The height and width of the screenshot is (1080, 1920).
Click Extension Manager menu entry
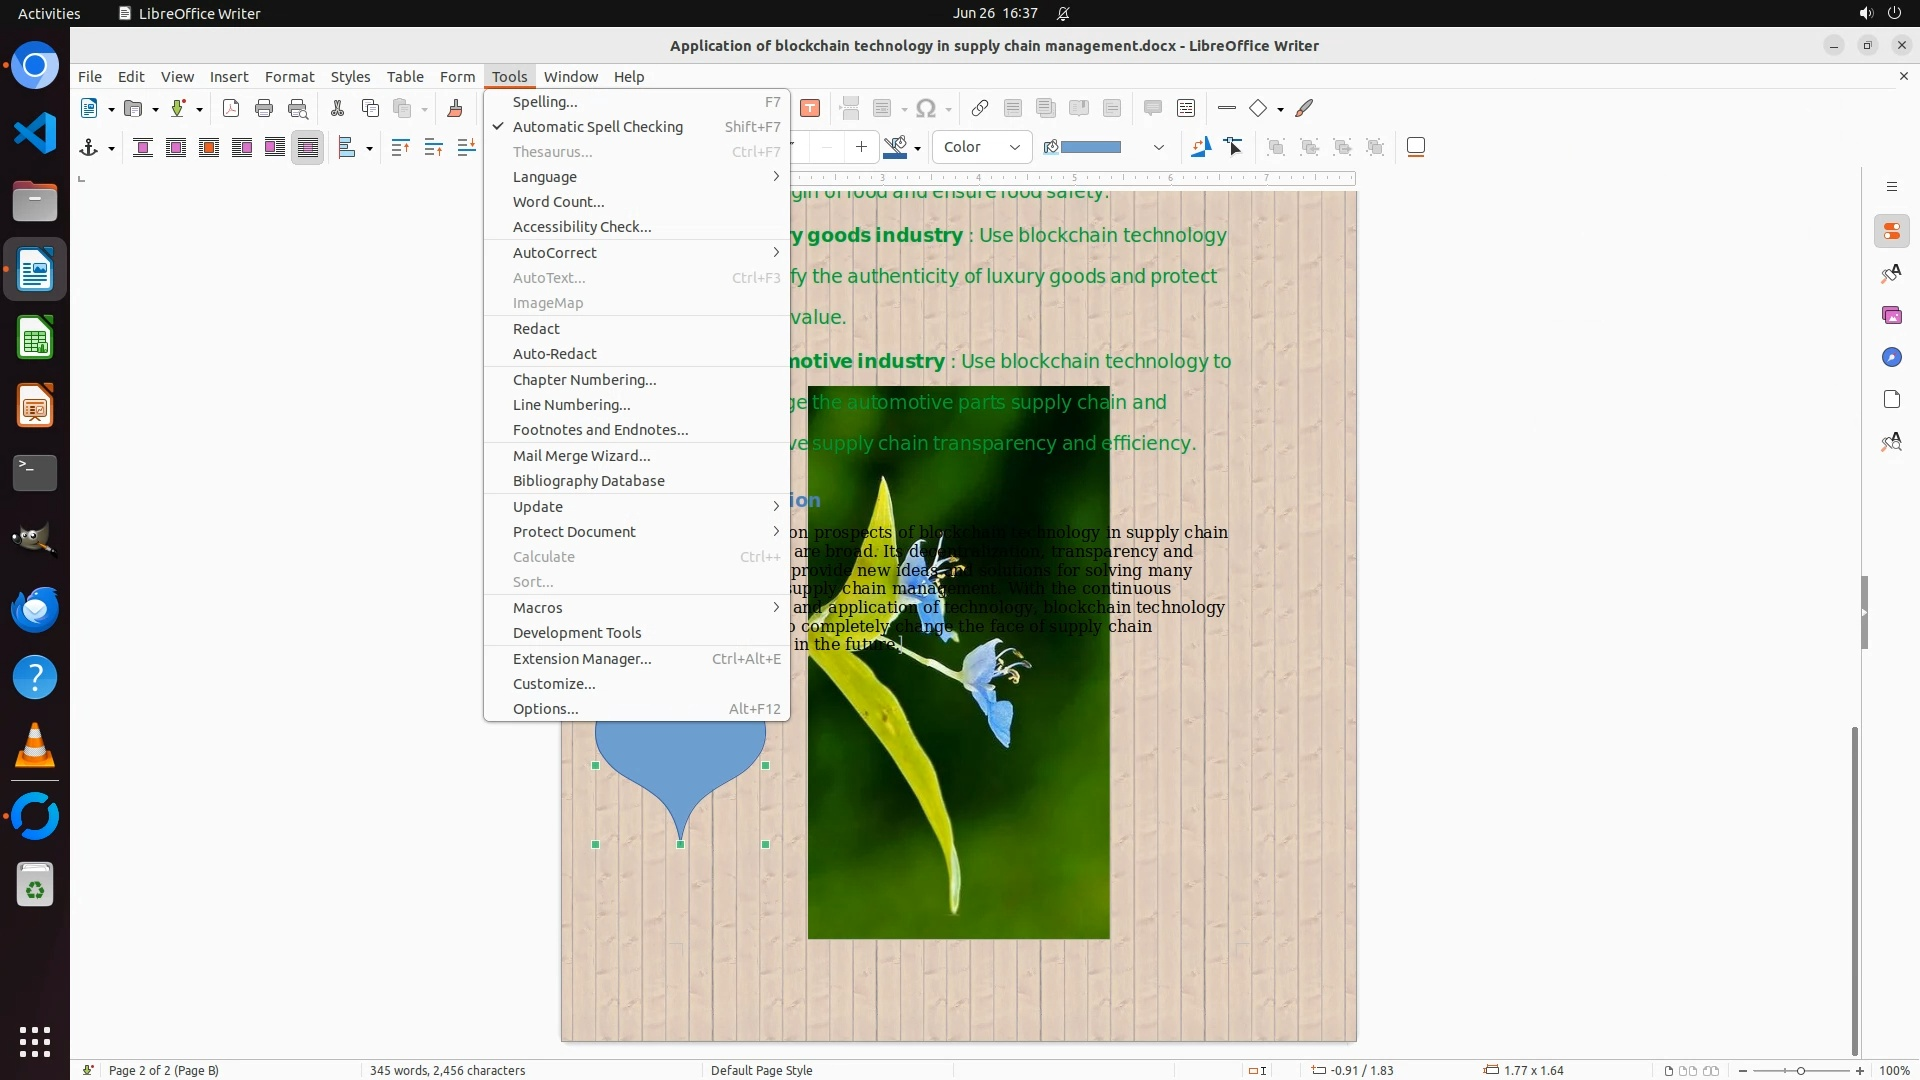[x=581, y=659]
